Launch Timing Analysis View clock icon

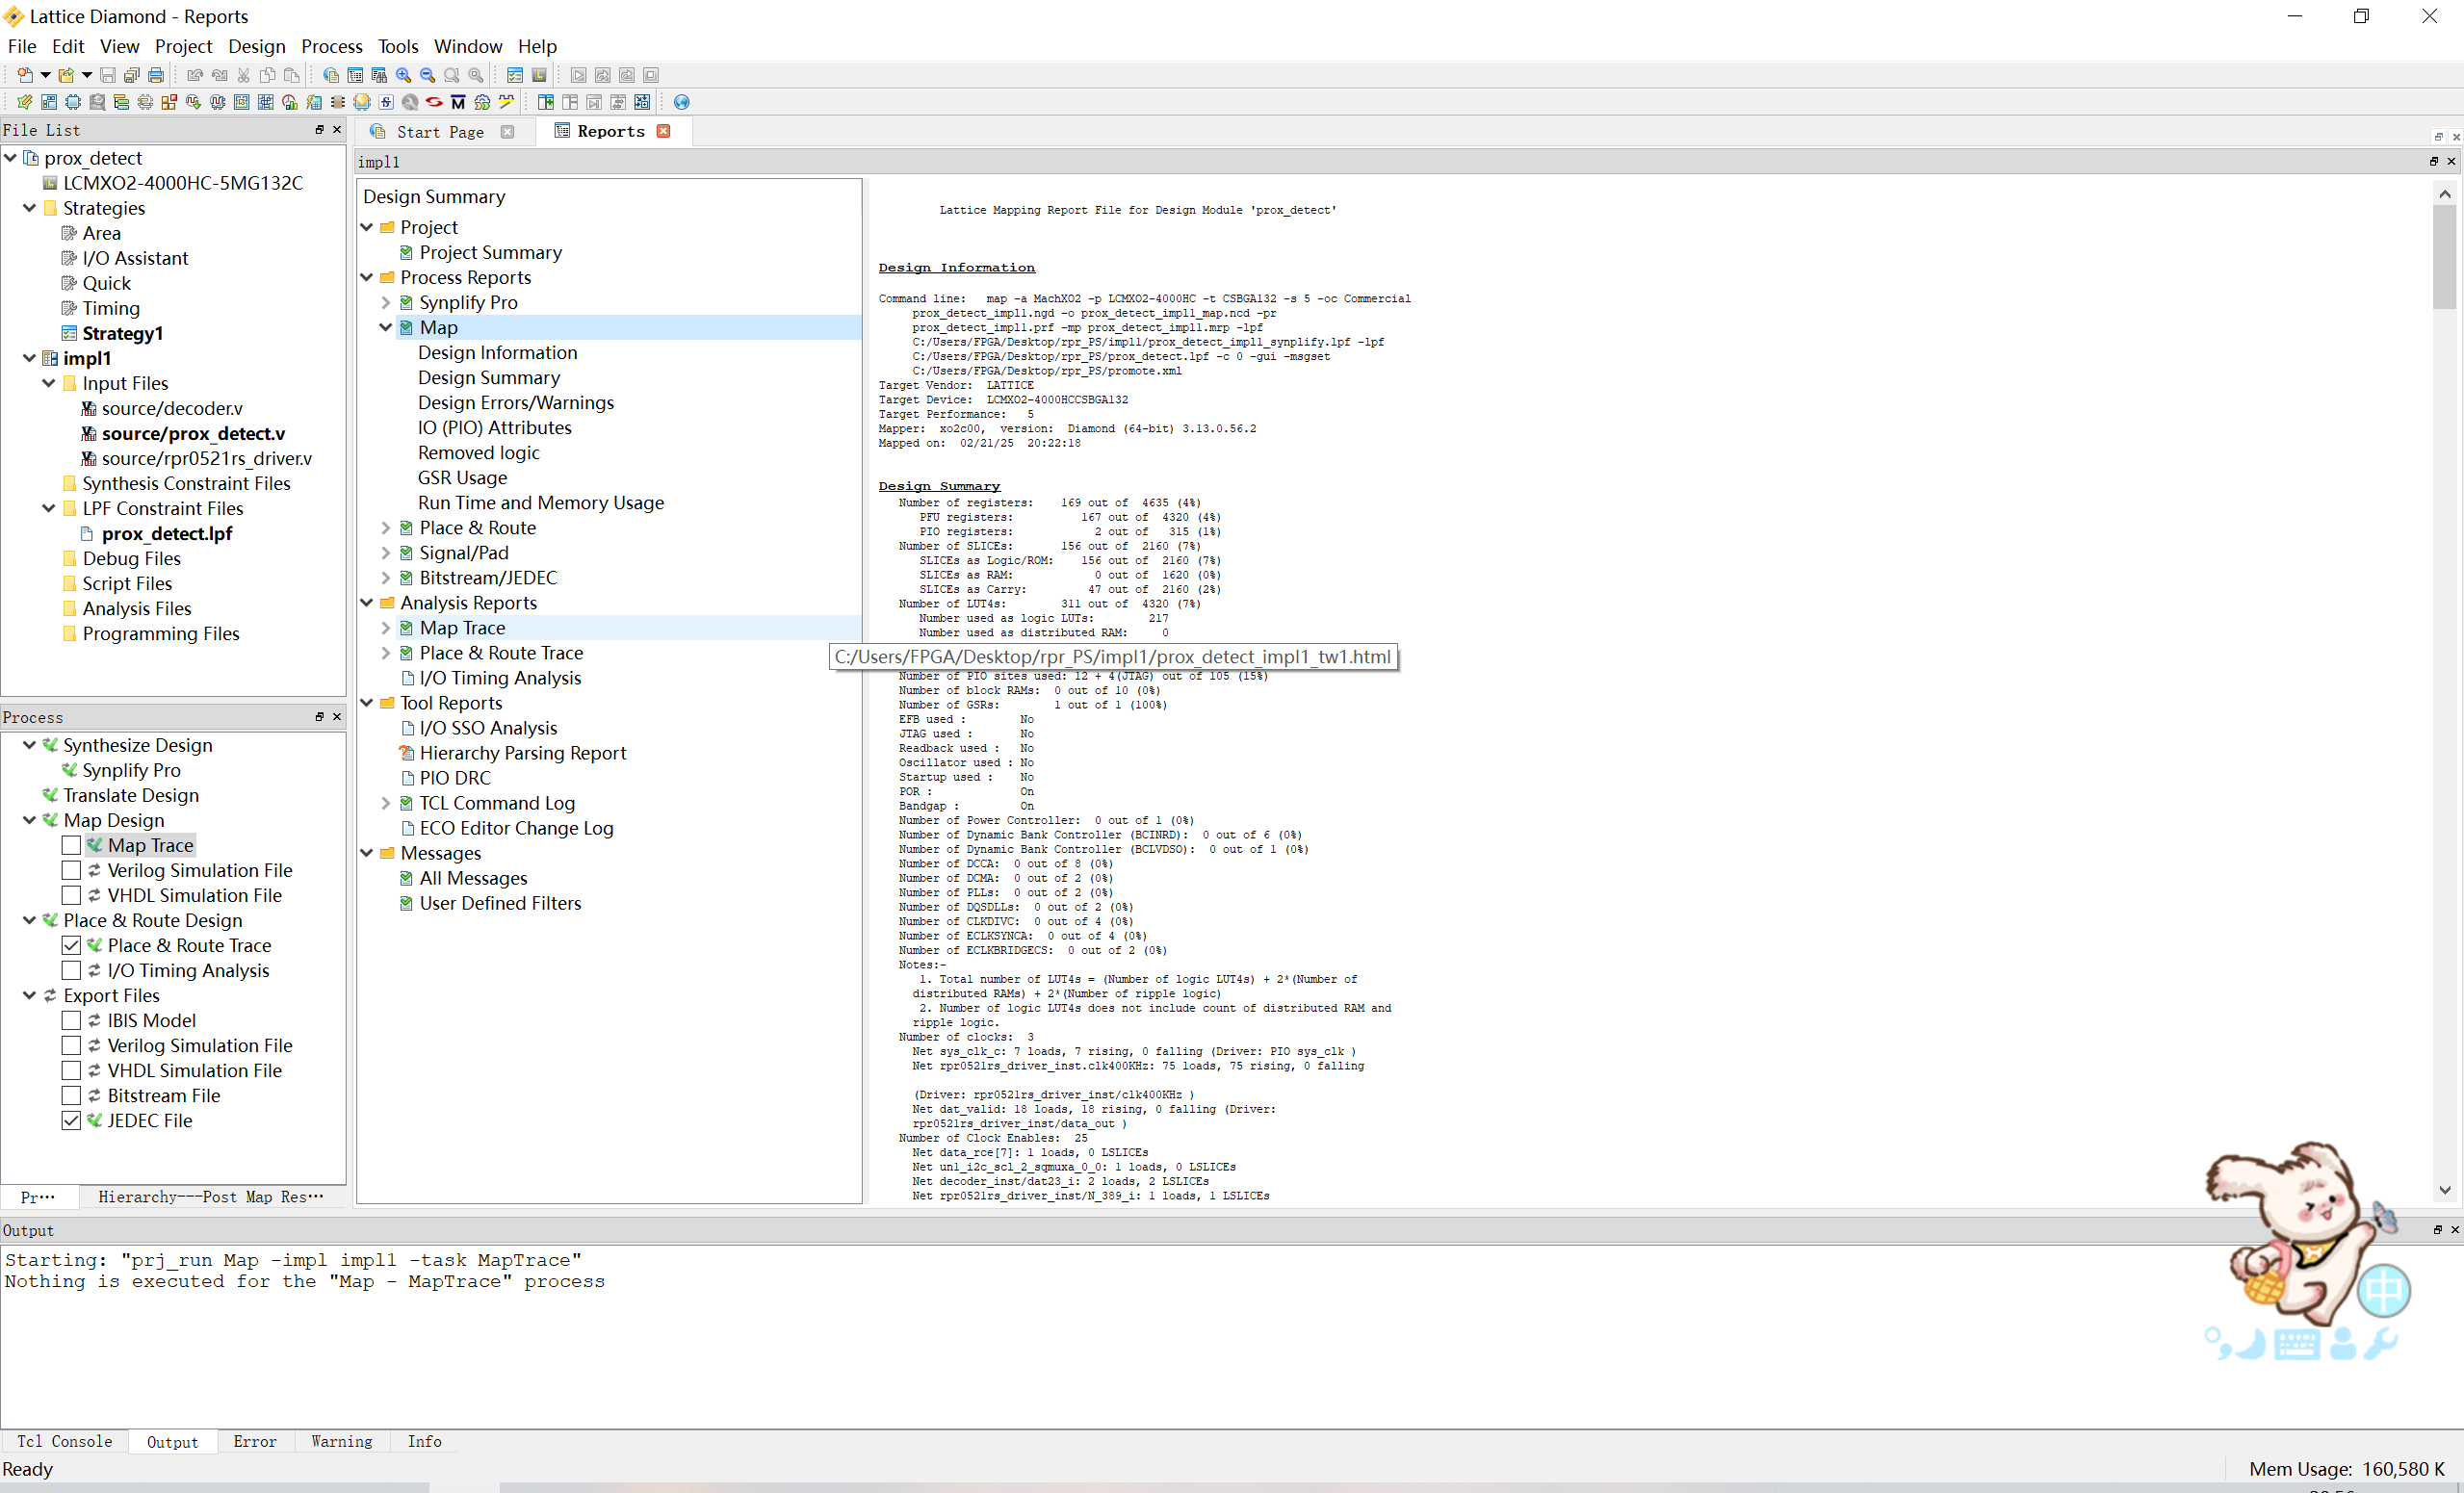(x=289, y=102)
